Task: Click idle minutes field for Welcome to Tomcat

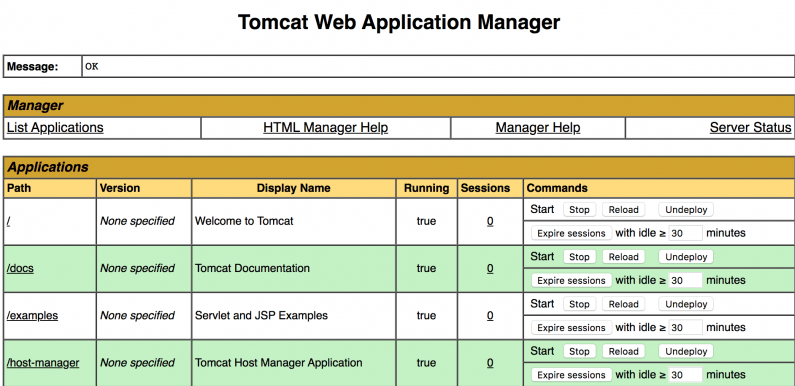Action: (685, 233)
